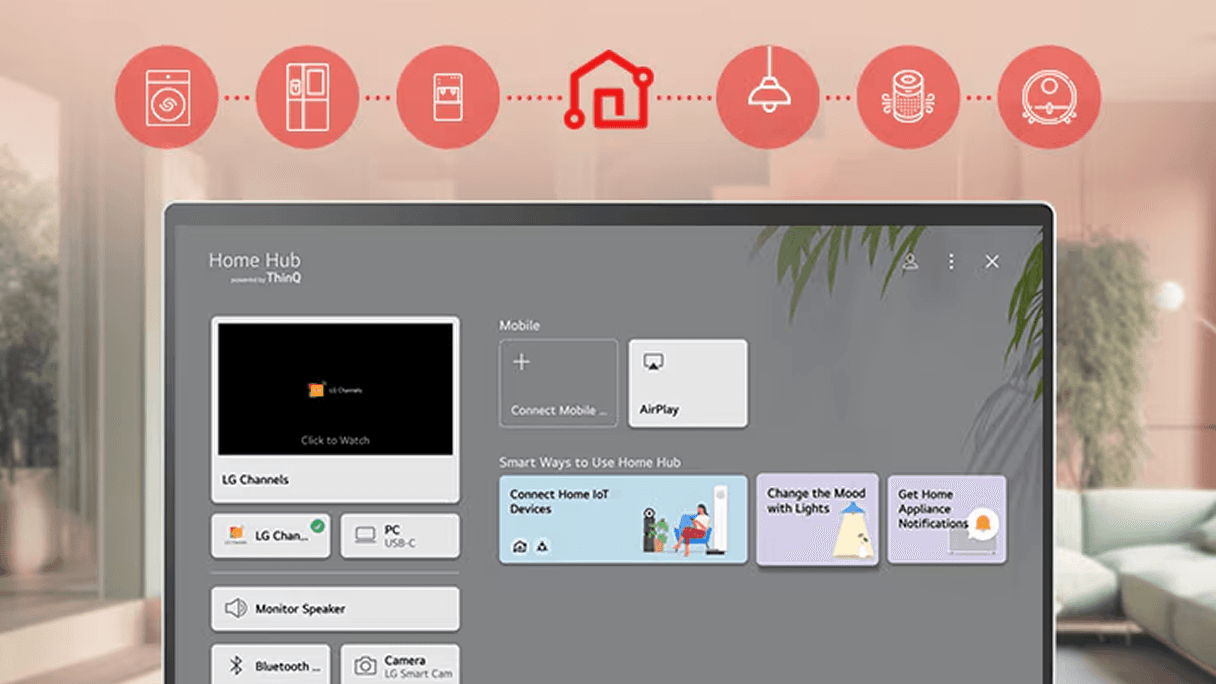Select Monitor Speaker audio output

point(335,609)
